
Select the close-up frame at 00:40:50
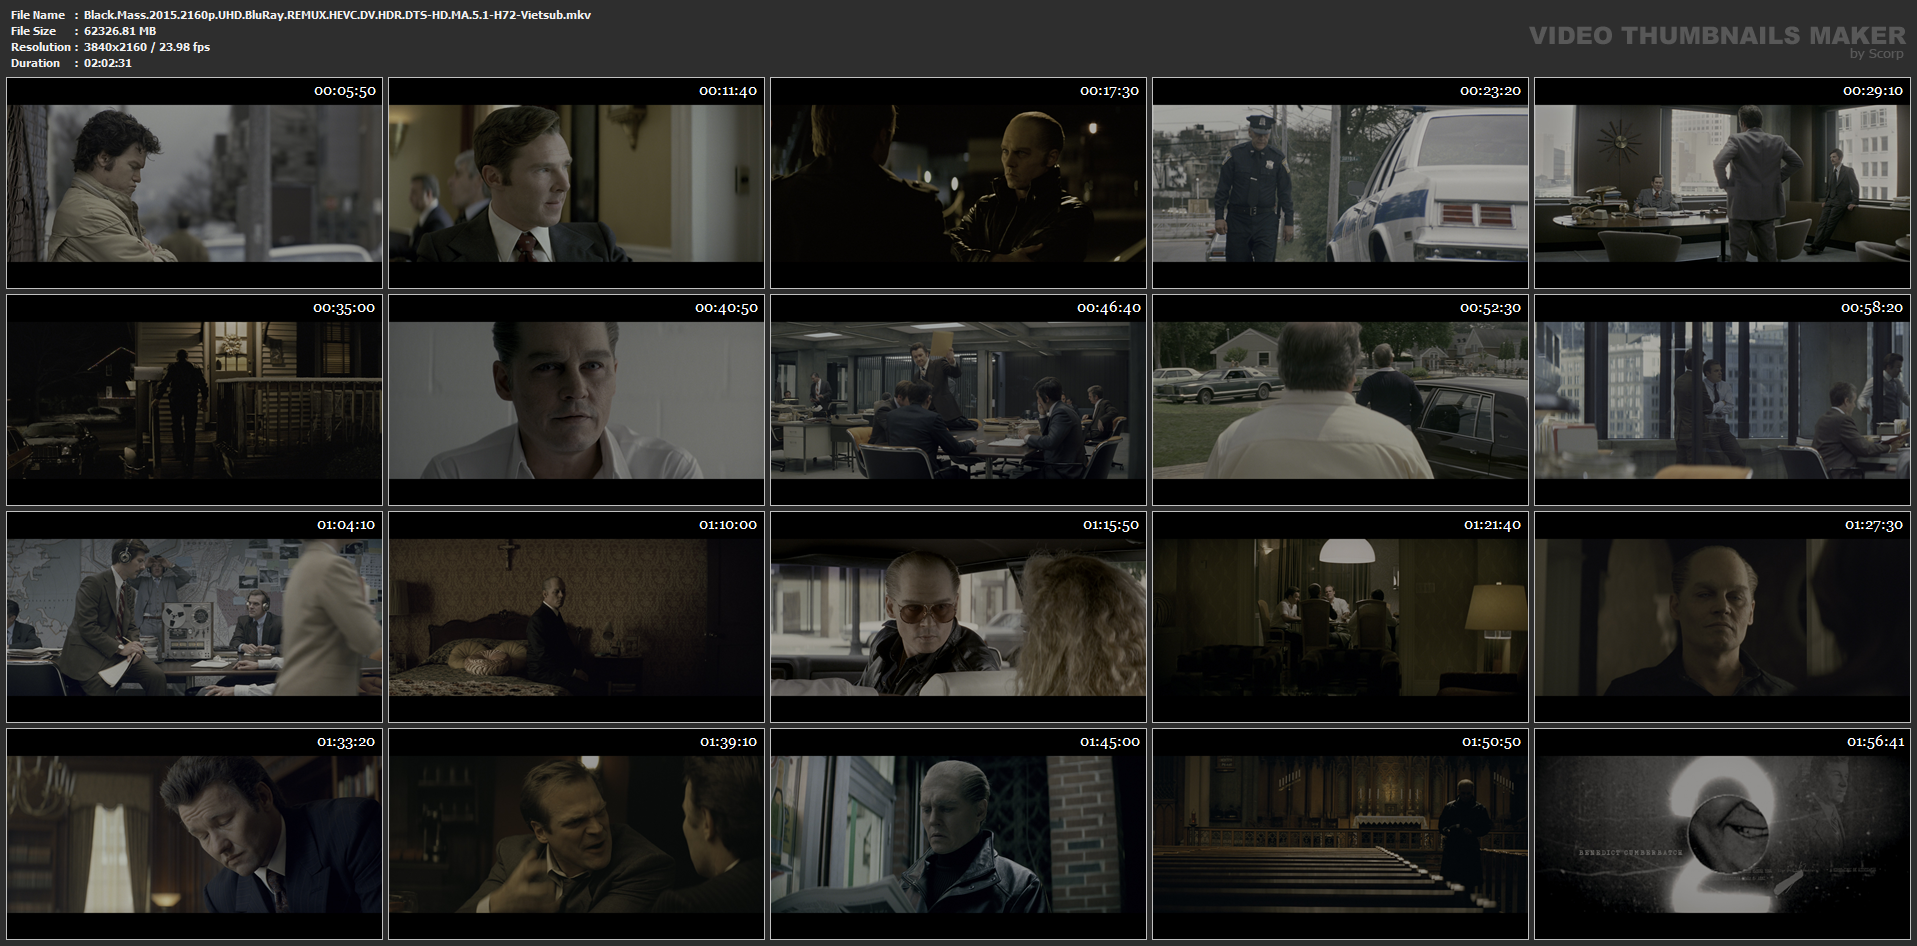pos(576,400)
